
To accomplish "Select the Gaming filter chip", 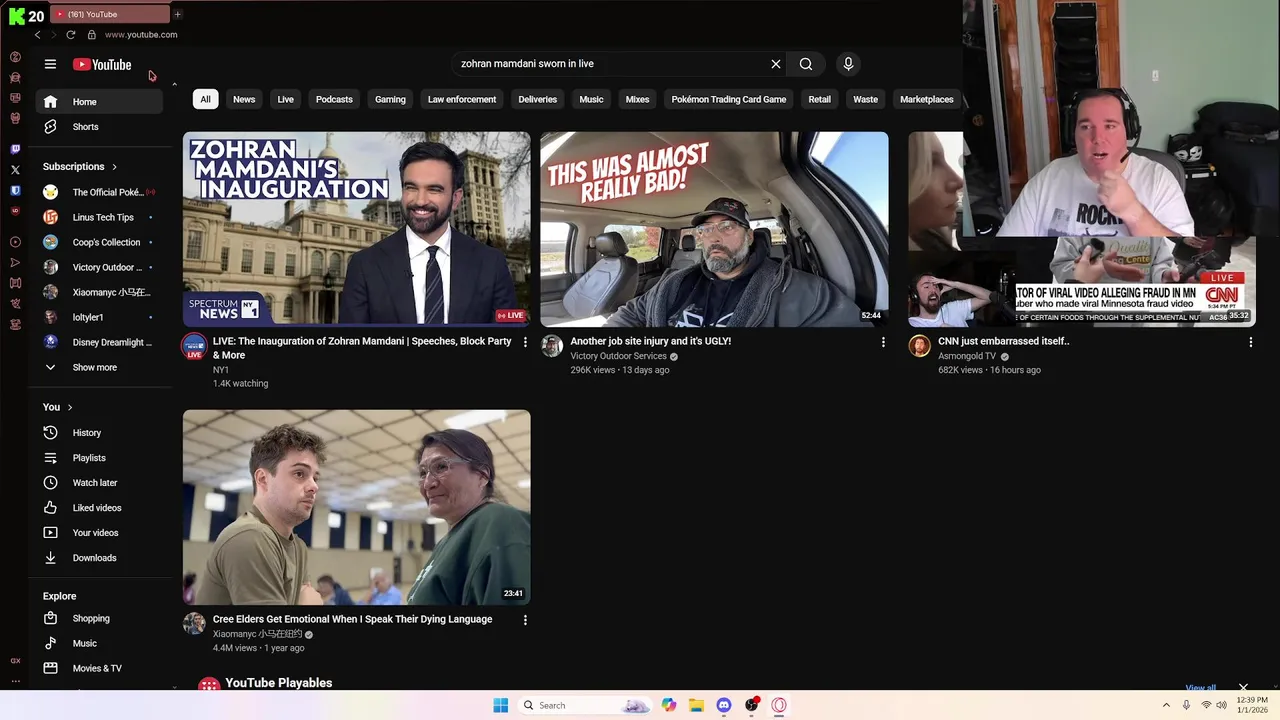I will 390,100.
